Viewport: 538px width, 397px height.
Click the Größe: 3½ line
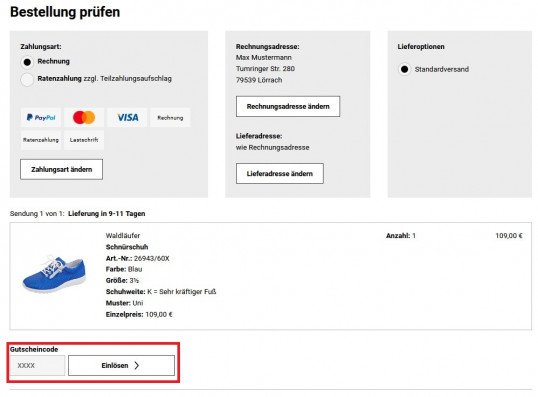point(122,281)
